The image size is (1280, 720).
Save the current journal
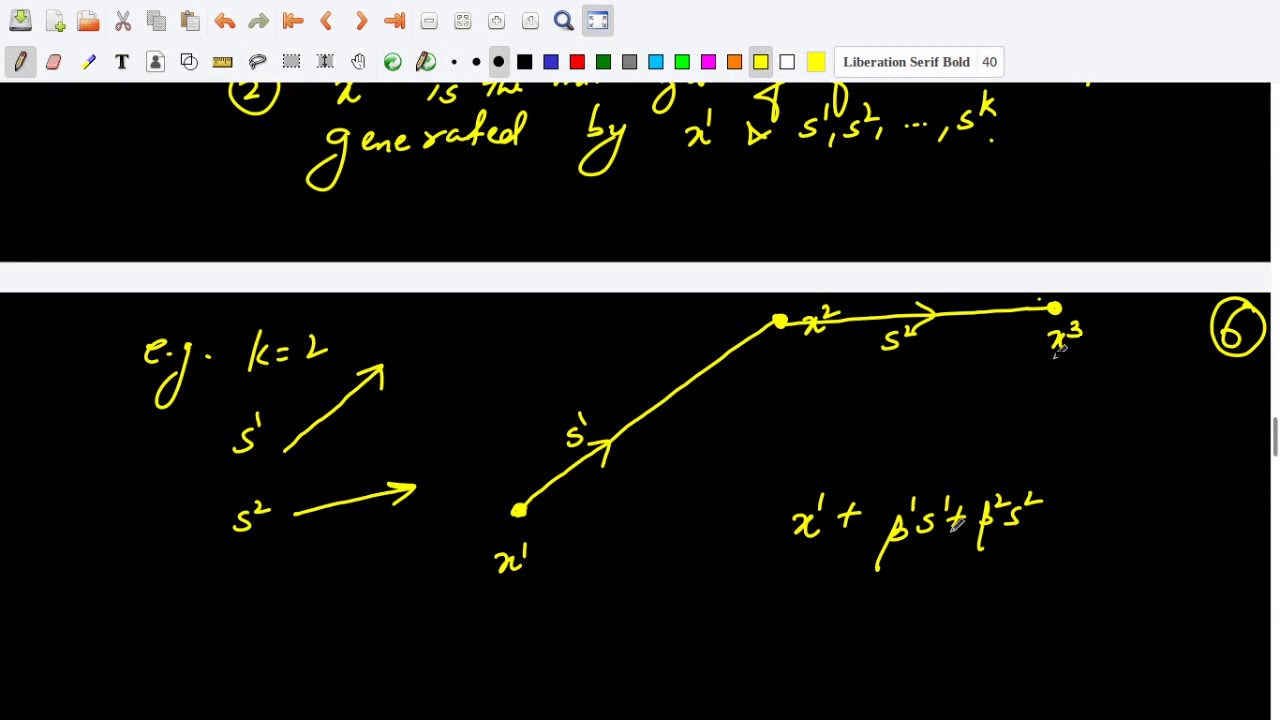click(x=20, y=21)
